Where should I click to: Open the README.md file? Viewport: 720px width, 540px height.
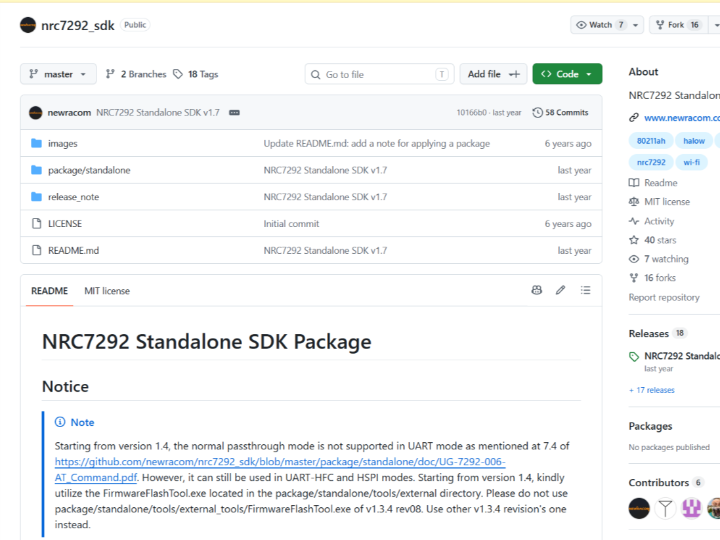(73, 250)
